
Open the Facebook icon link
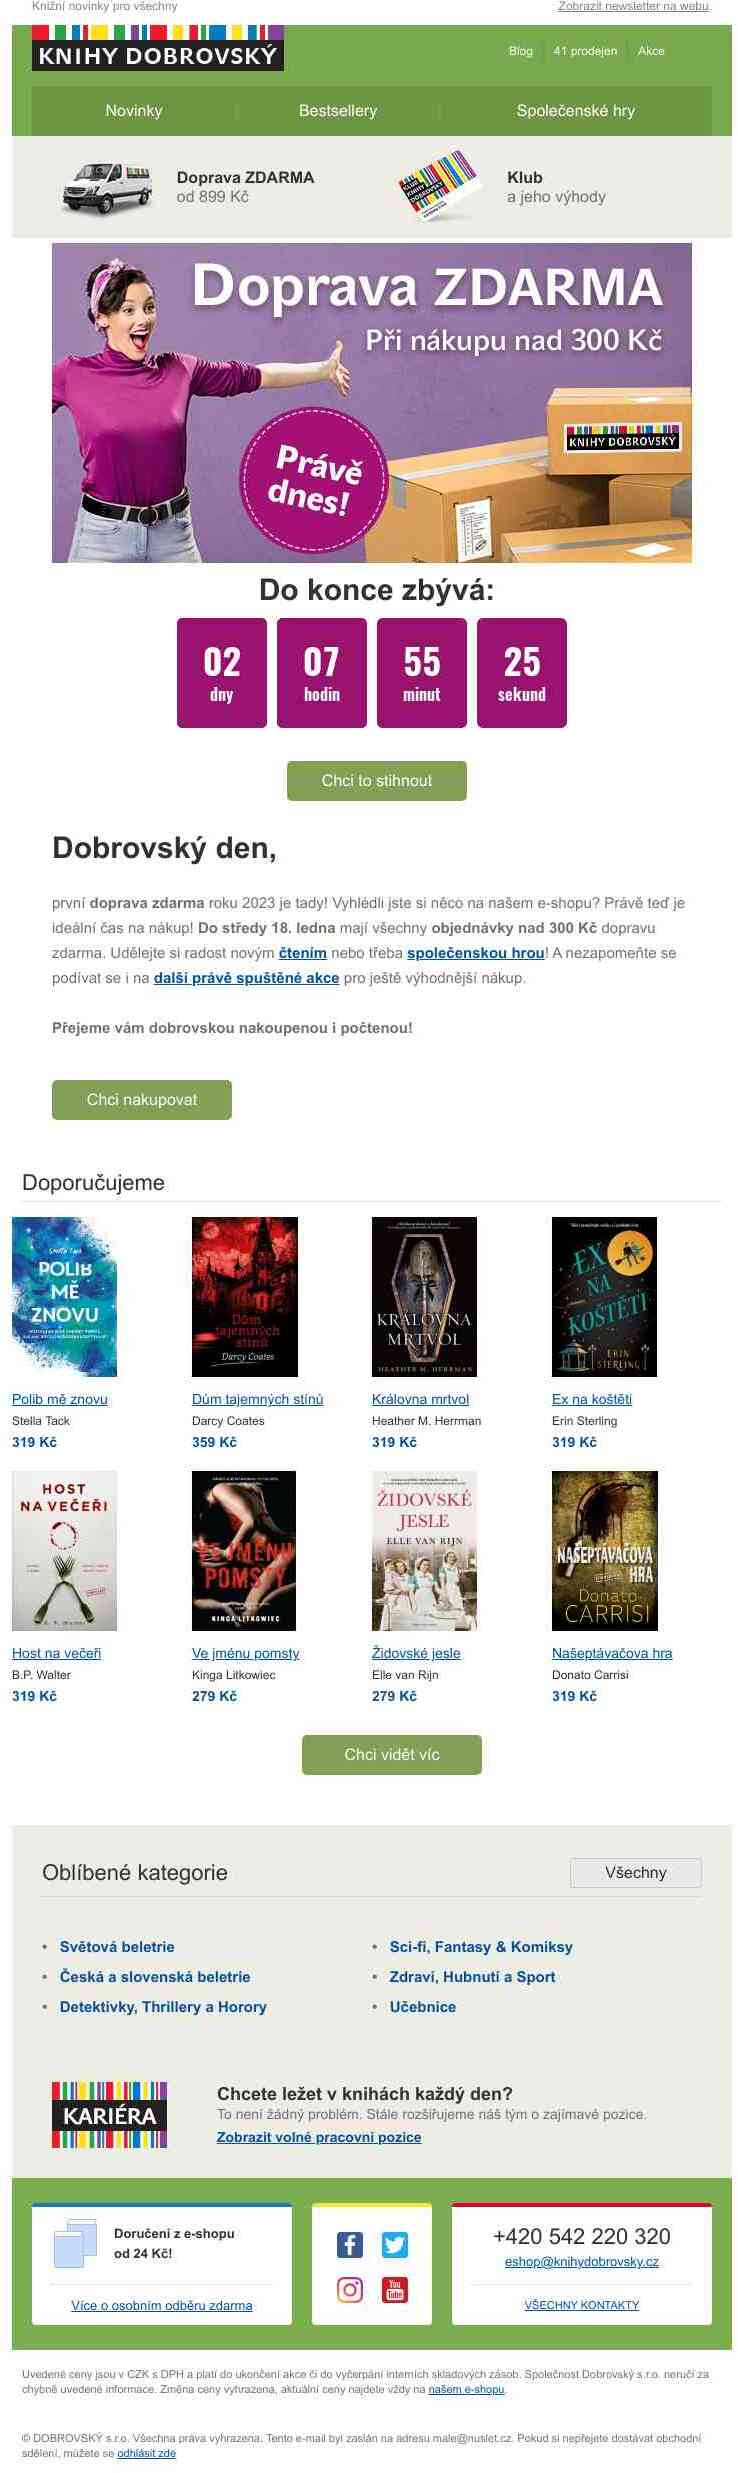tap(349, 2245)
